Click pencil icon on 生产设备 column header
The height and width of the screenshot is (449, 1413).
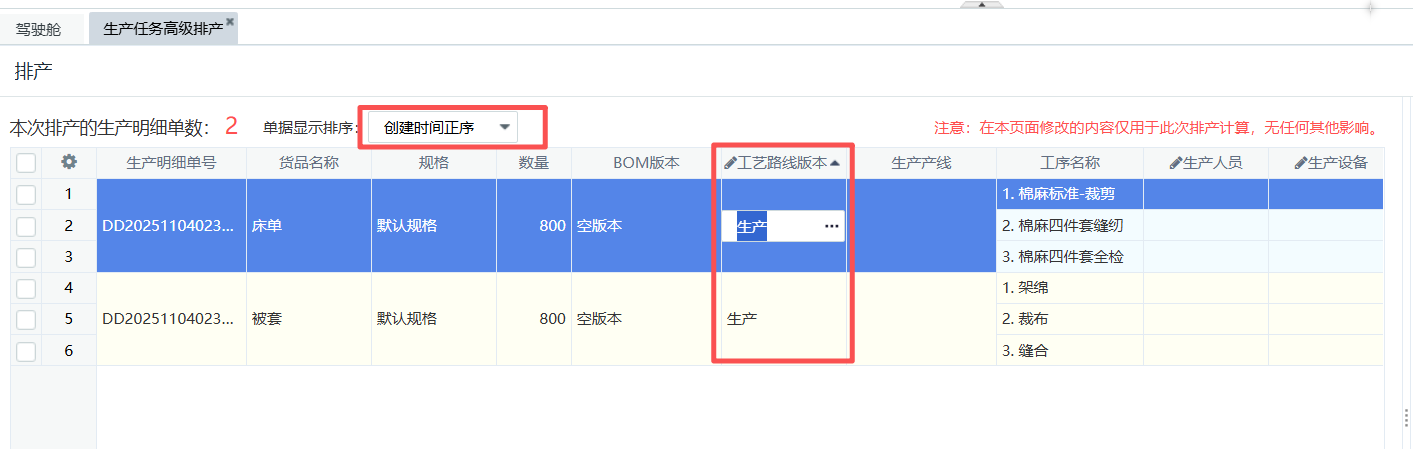[x=1300, y=163]
